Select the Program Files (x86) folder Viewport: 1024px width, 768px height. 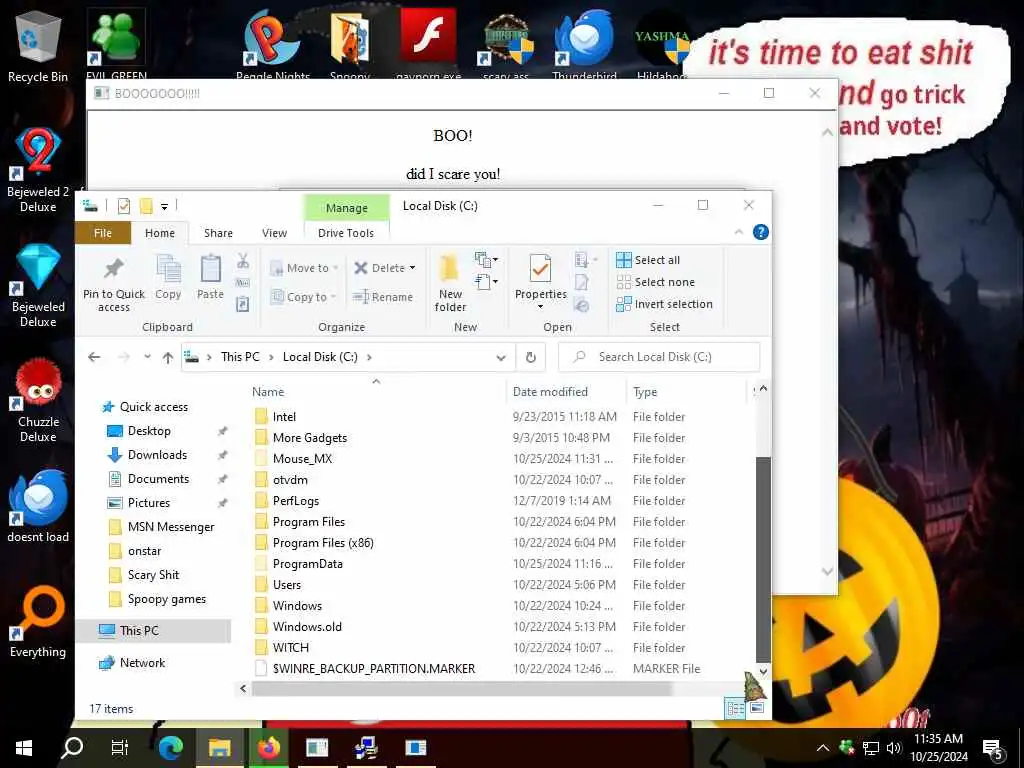pos(323,543)
